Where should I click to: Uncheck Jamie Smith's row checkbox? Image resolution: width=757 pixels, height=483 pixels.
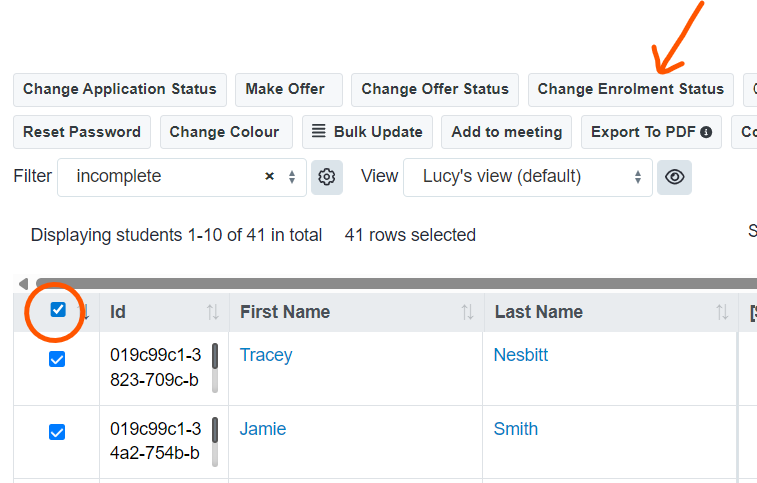click(57, 432)
